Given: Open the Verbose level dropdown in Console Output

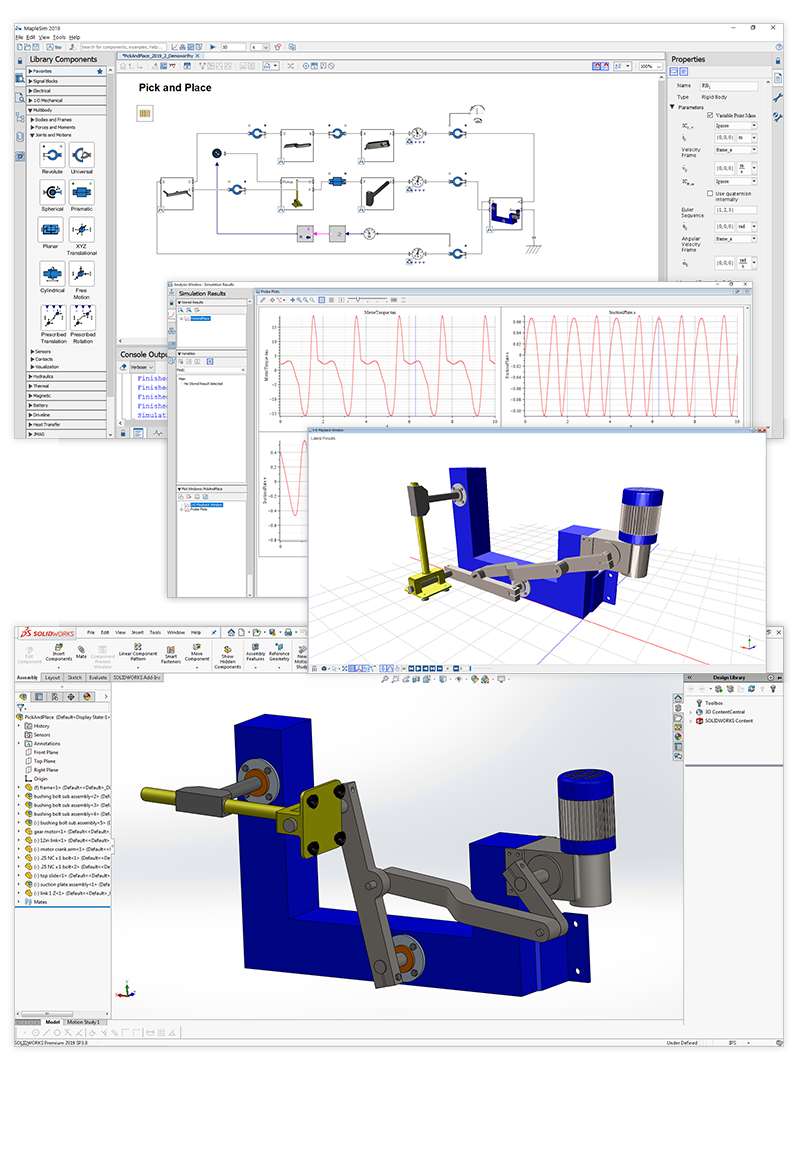Looking at the screenshot, I should (142, 367).
